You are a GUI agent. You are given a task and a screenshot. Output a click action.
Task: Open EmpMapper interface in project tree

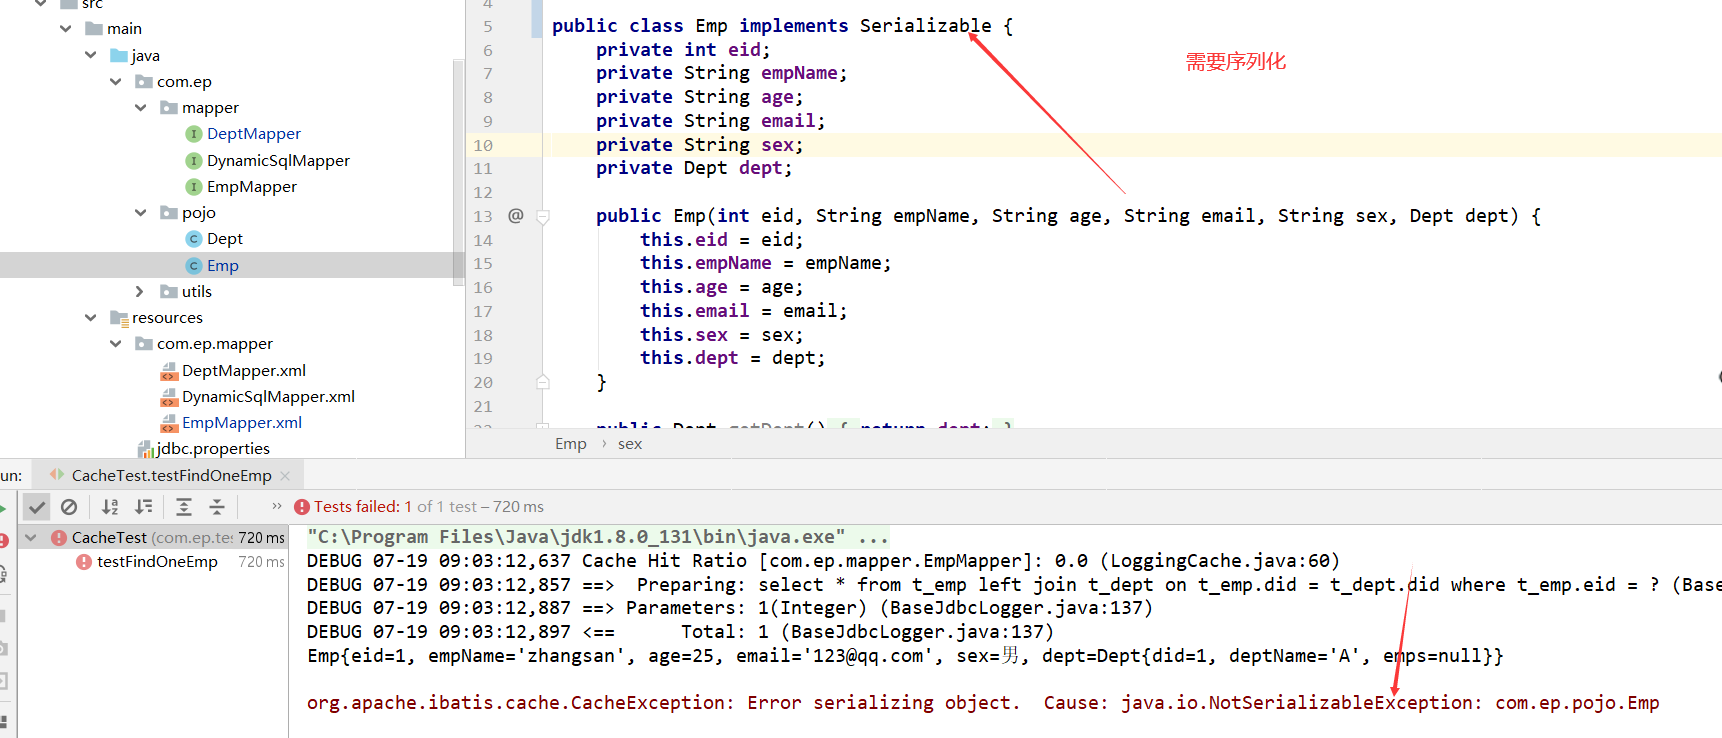pos(252,187)
